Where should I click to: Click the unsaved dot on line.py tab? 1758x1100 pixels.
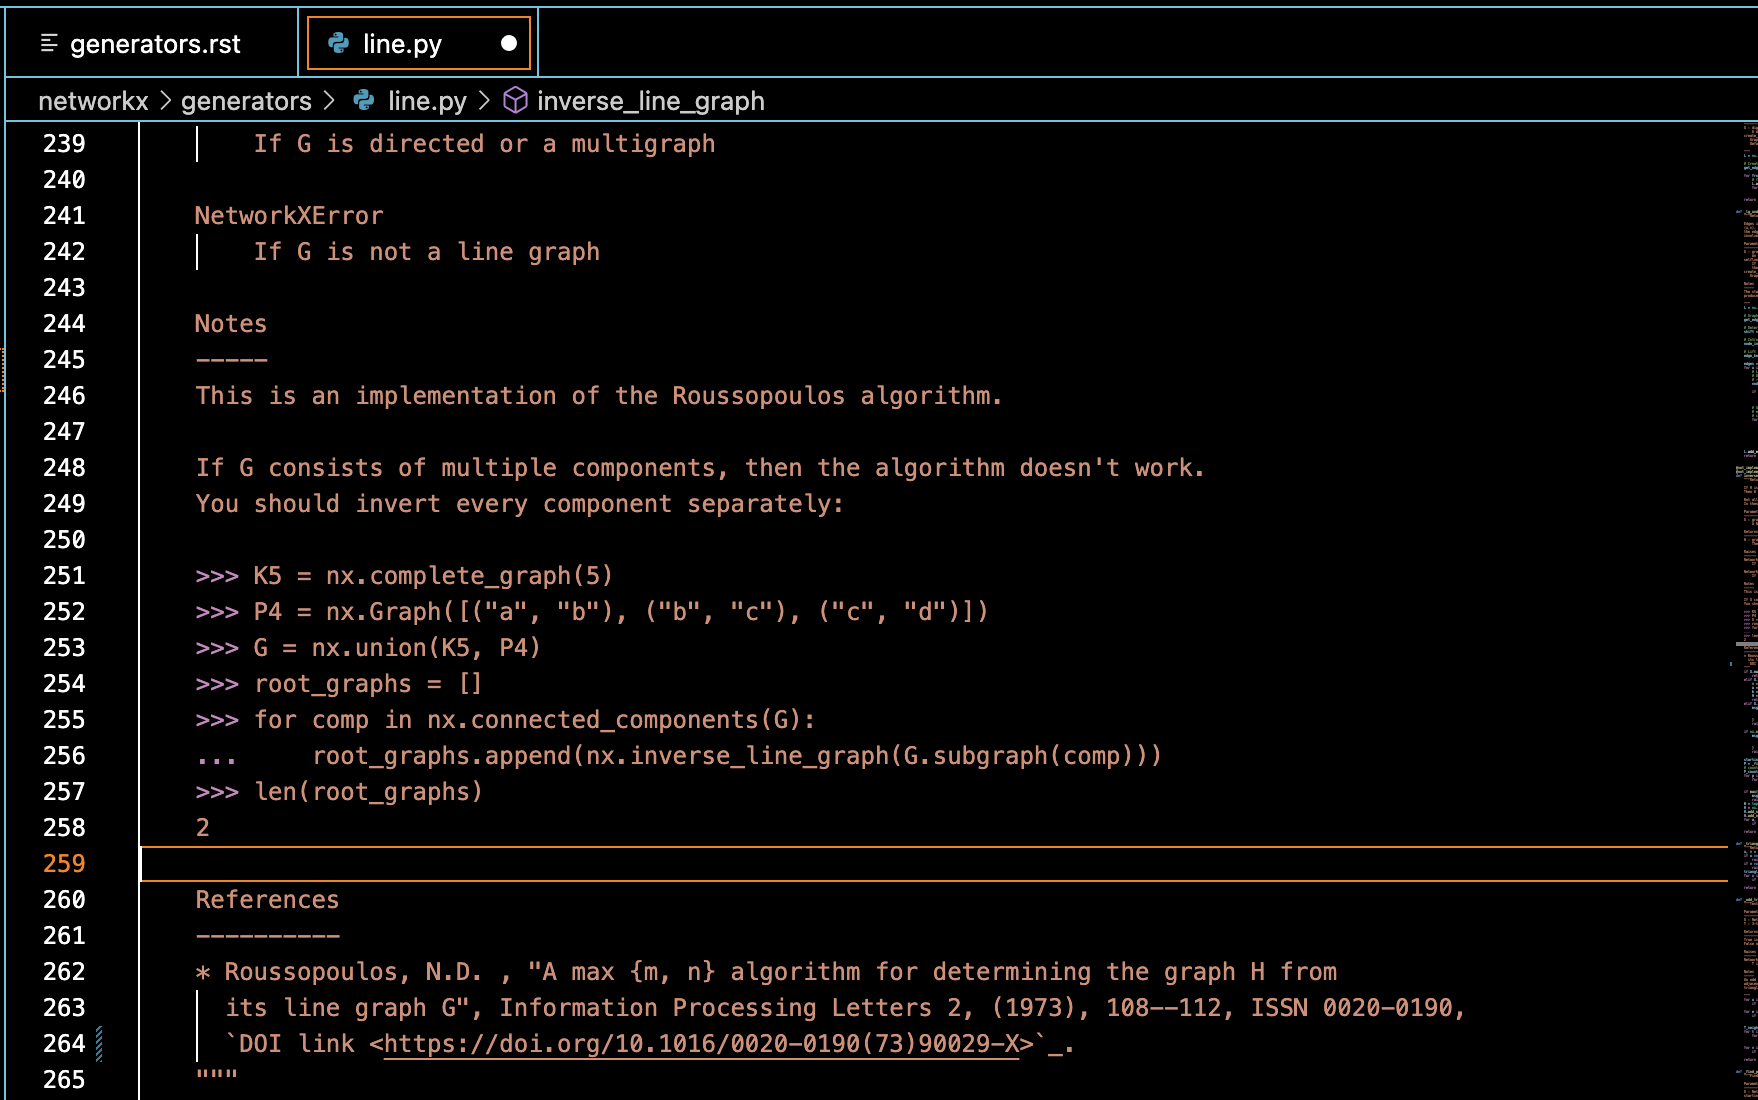509,43
